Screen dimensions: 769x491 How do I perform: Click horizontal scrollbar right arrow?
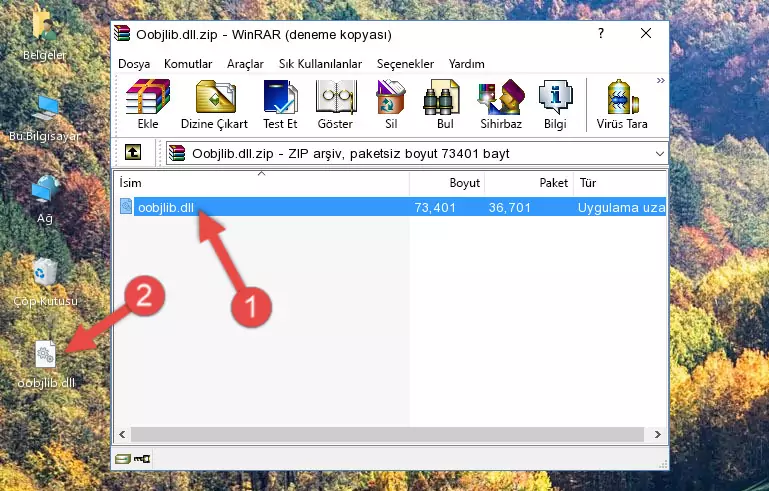pos(658,435)
